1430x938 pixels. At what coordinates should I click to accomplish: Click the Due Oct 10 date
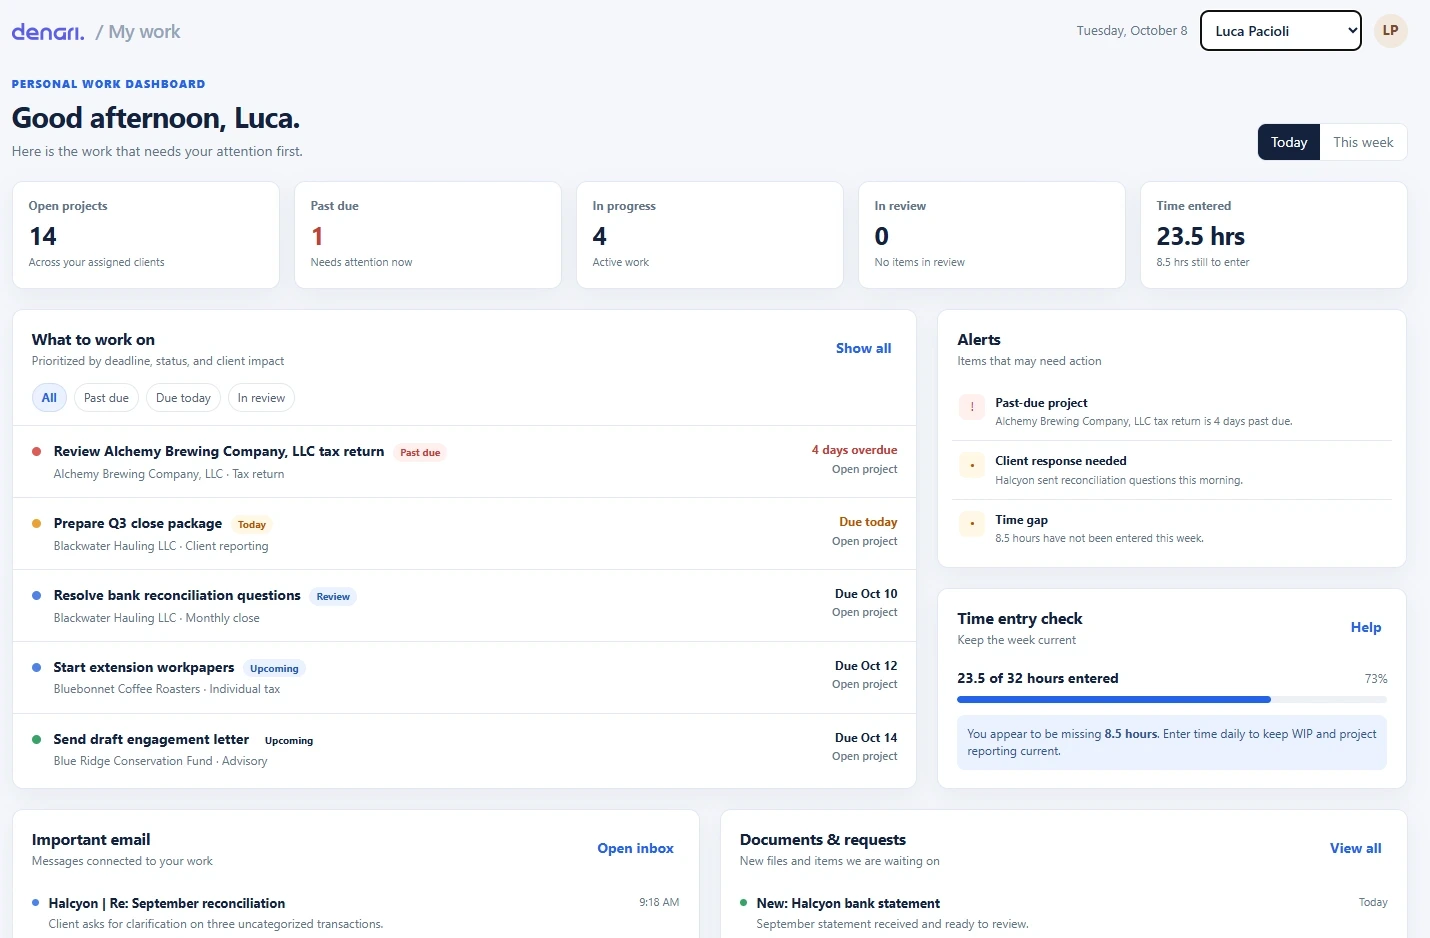pos(866,594)
